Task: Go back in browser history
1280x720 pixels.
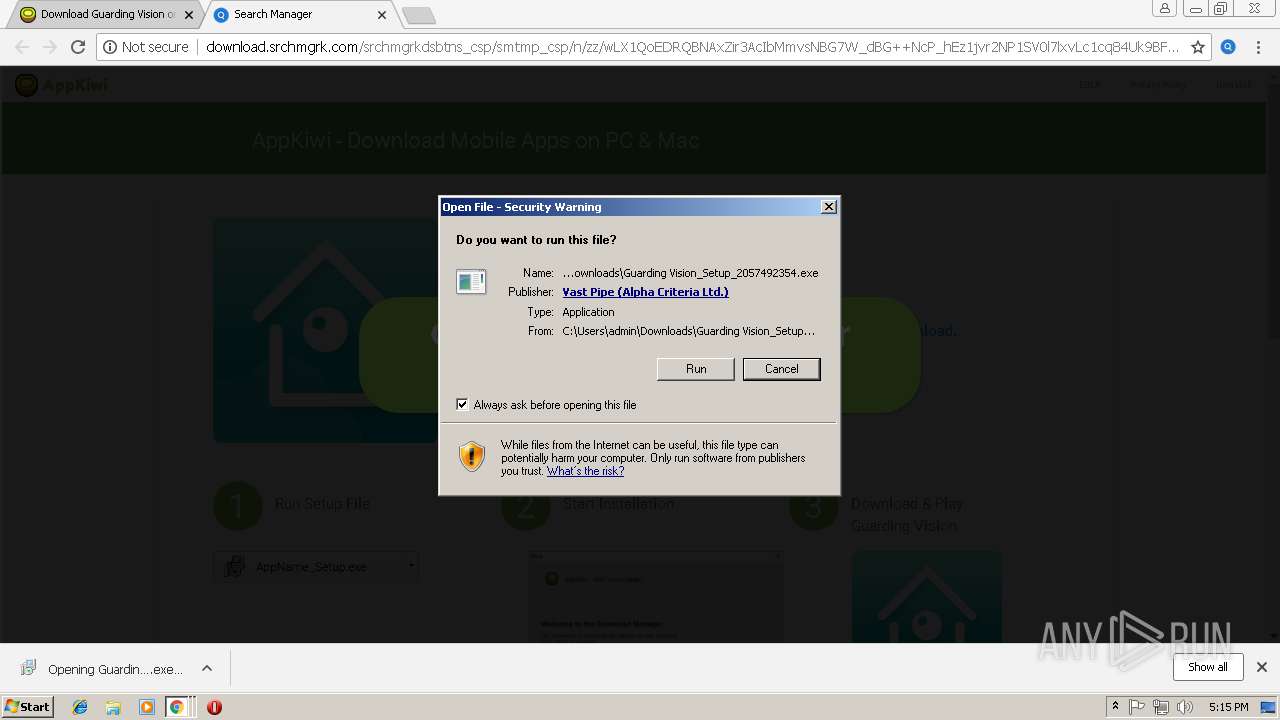Action: (x=22, y=47)
